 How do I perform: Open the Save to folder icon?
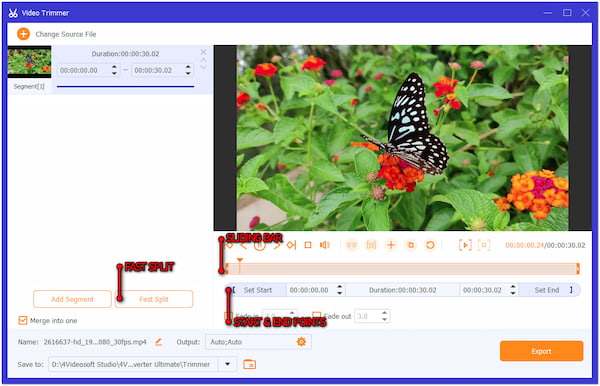point(249,364)
